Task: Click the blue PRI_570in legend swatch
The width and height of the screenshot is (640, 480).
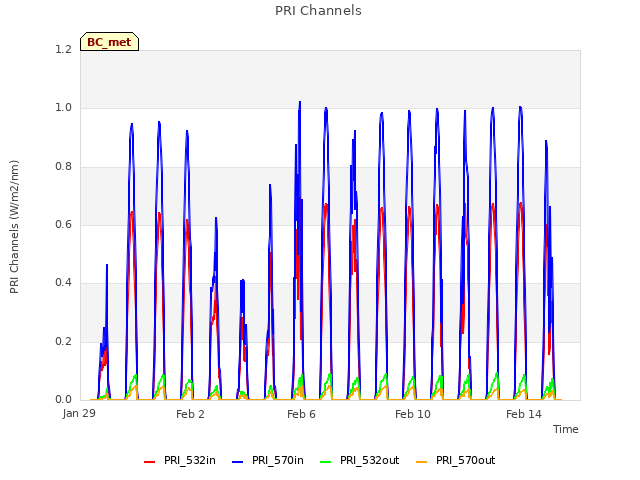Action: pyautogui.click(x=238, y=462)
